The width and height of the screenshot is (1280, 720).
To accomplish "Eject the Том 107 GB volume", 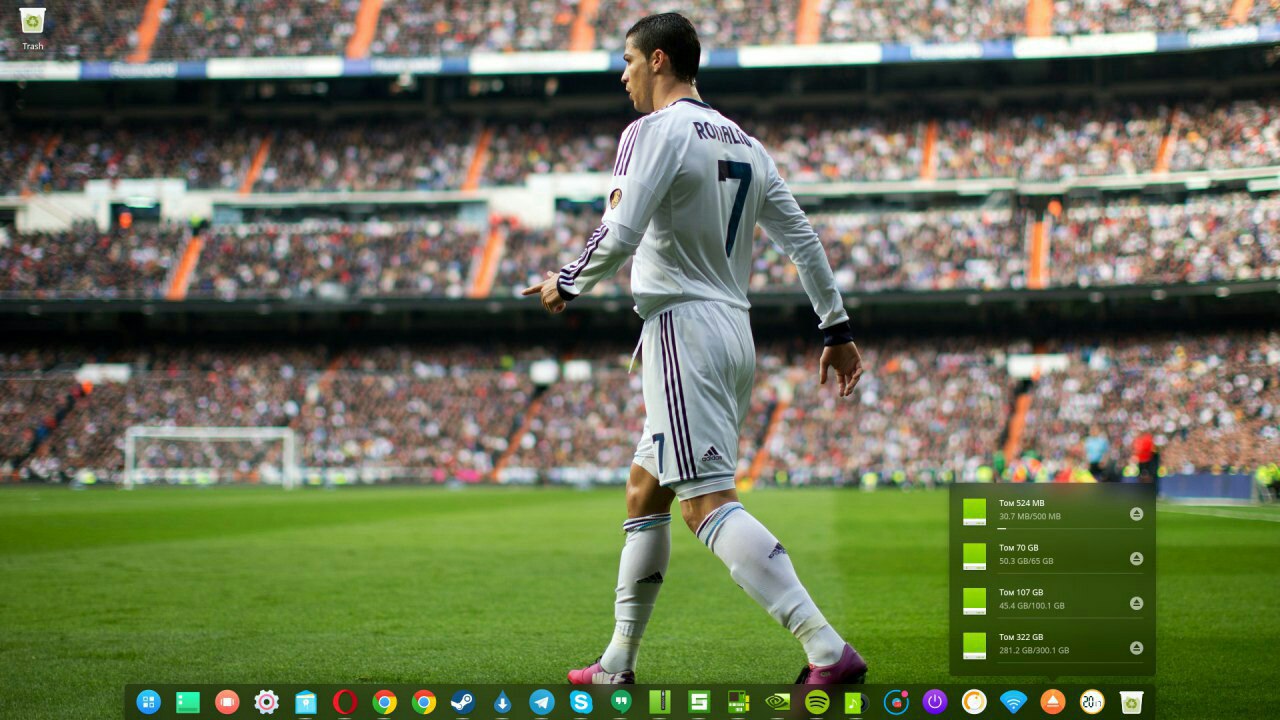I will tap(1136, 603).
